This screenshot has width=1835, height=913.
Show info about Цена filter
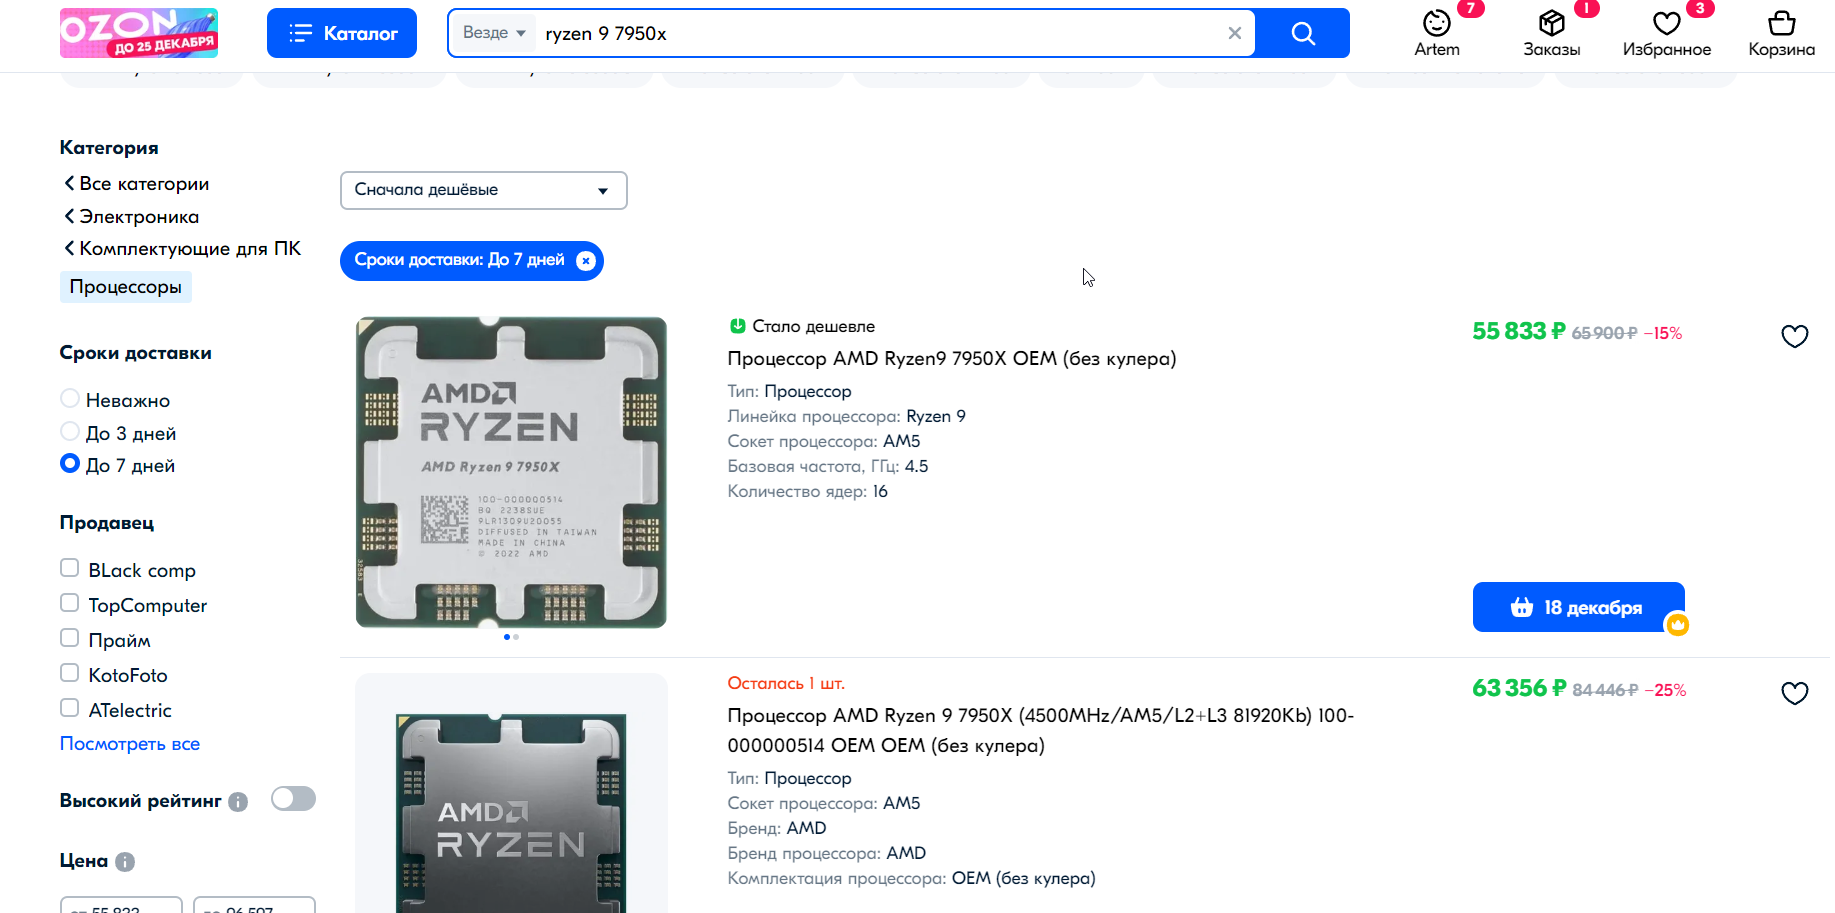coord(125,862)
